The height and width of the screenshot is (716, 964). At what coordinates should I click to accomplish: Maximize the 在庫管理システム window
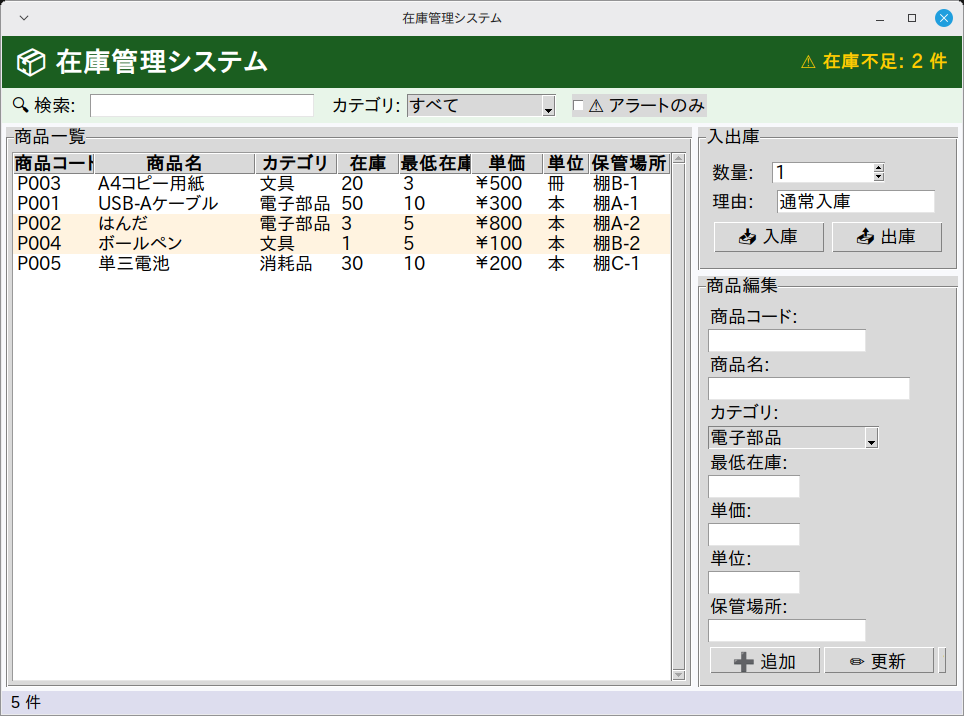coord(912,18)
